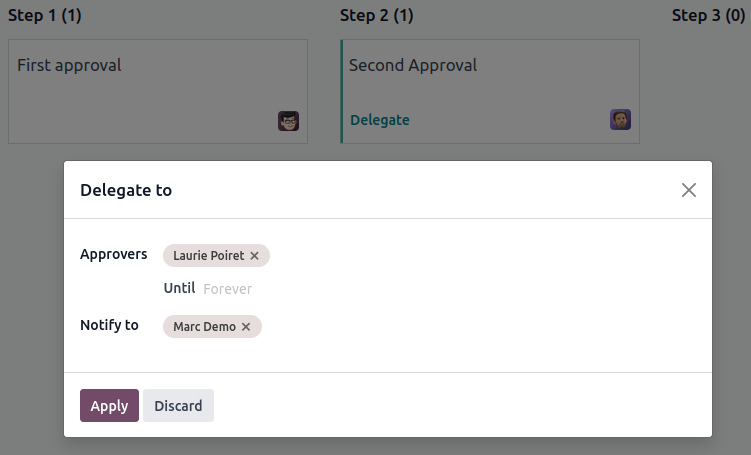Click the Delegate link on Second Approval

point(380,120)
